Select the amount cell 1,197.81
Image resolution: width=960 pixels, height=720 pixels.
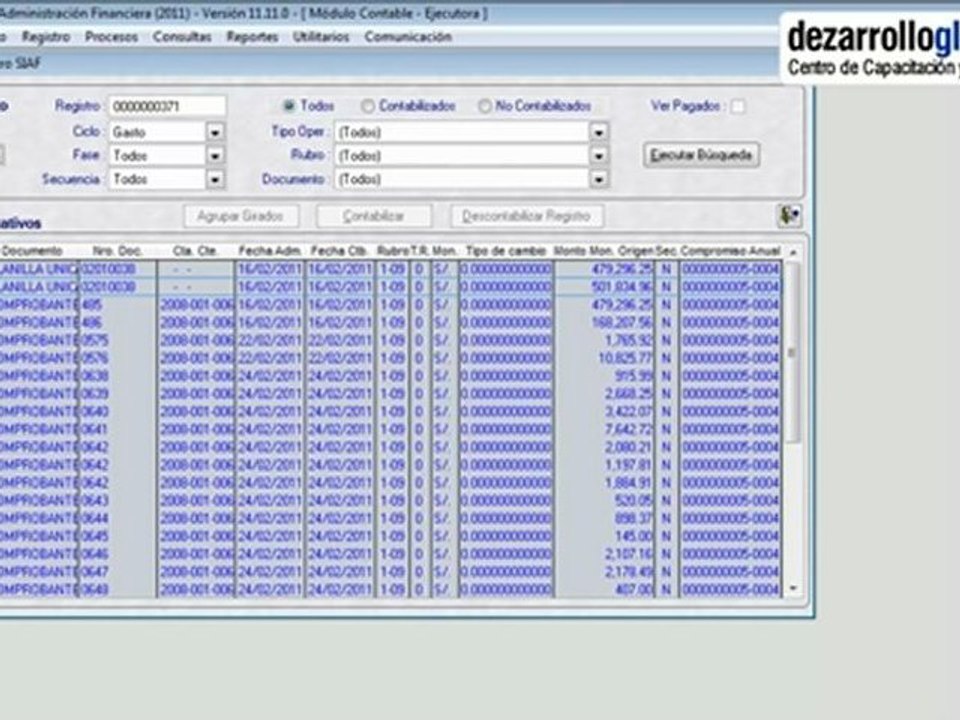(604, 465)
